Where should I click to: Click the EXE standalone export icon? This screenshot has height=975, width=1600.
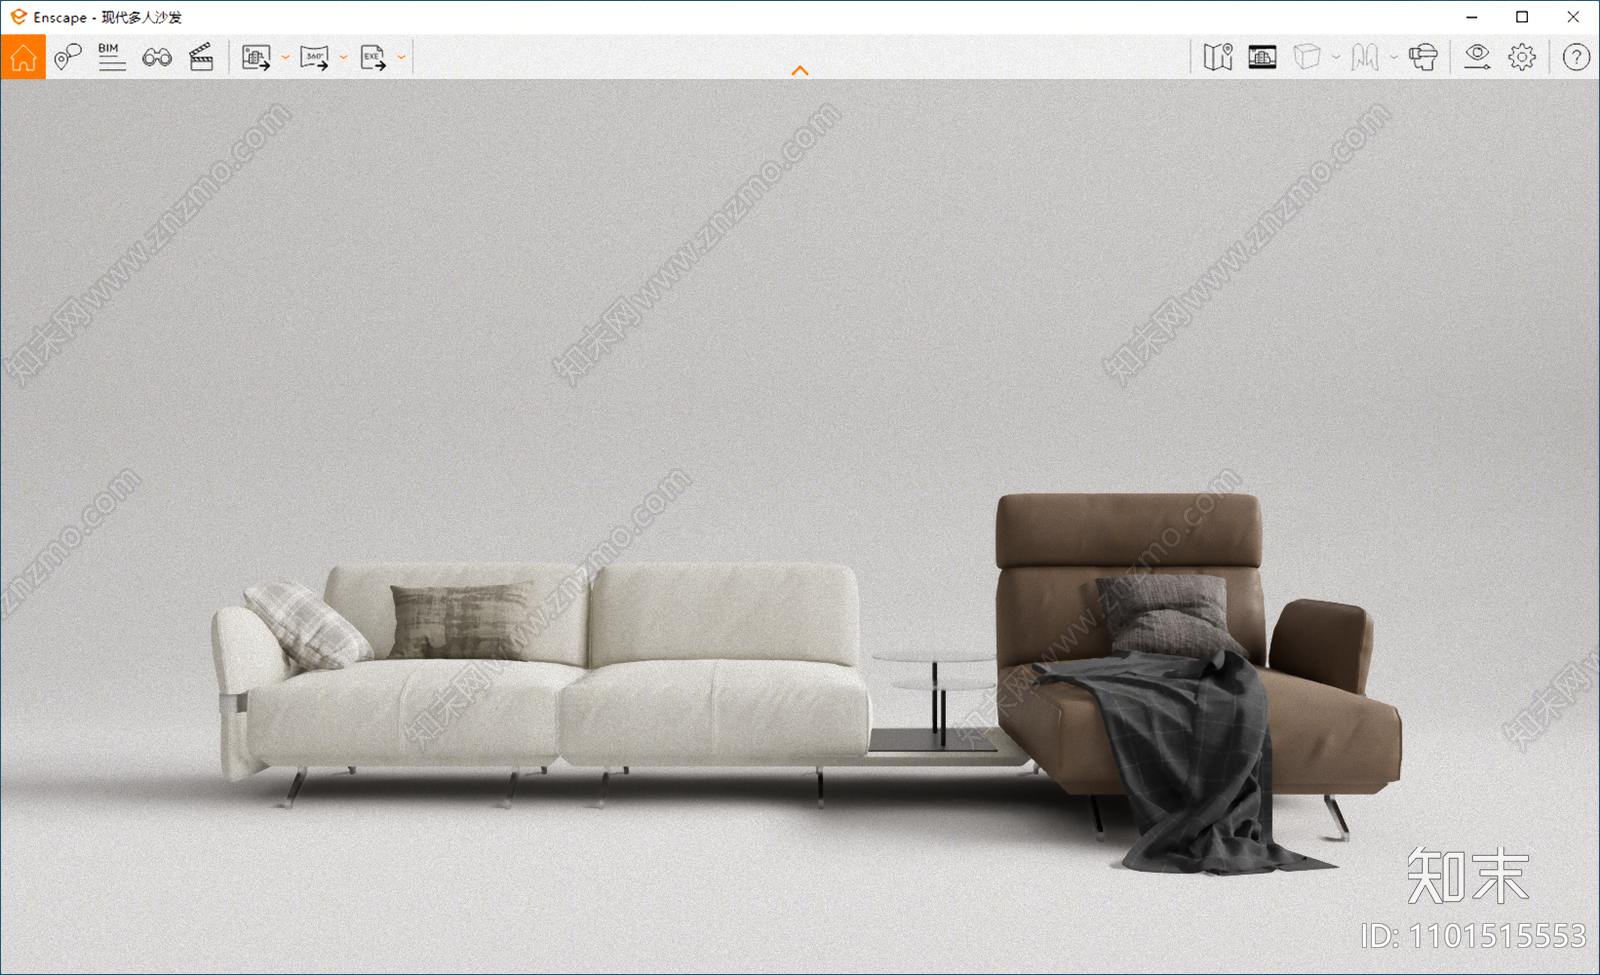[373, 57]
